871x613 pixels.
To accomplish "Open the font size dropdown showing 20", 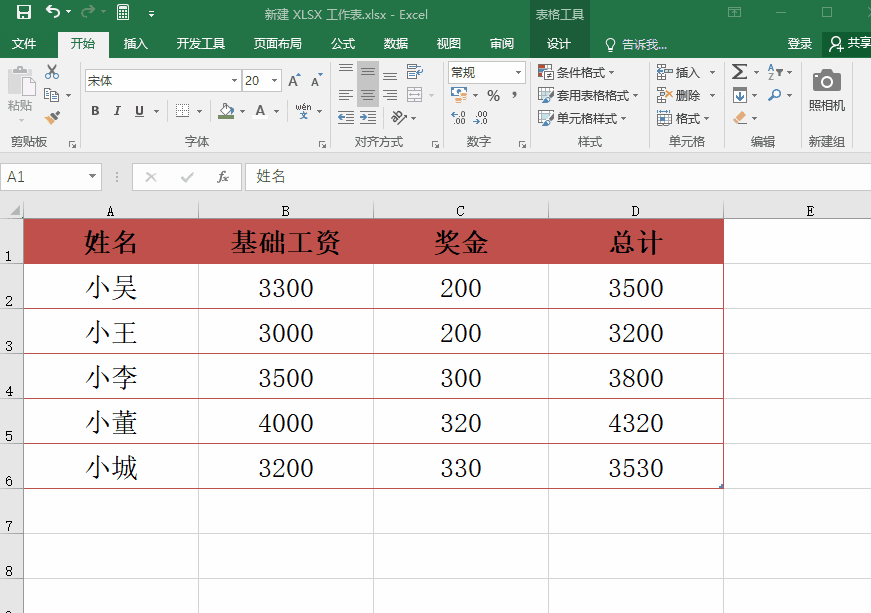I will point(262,81).
